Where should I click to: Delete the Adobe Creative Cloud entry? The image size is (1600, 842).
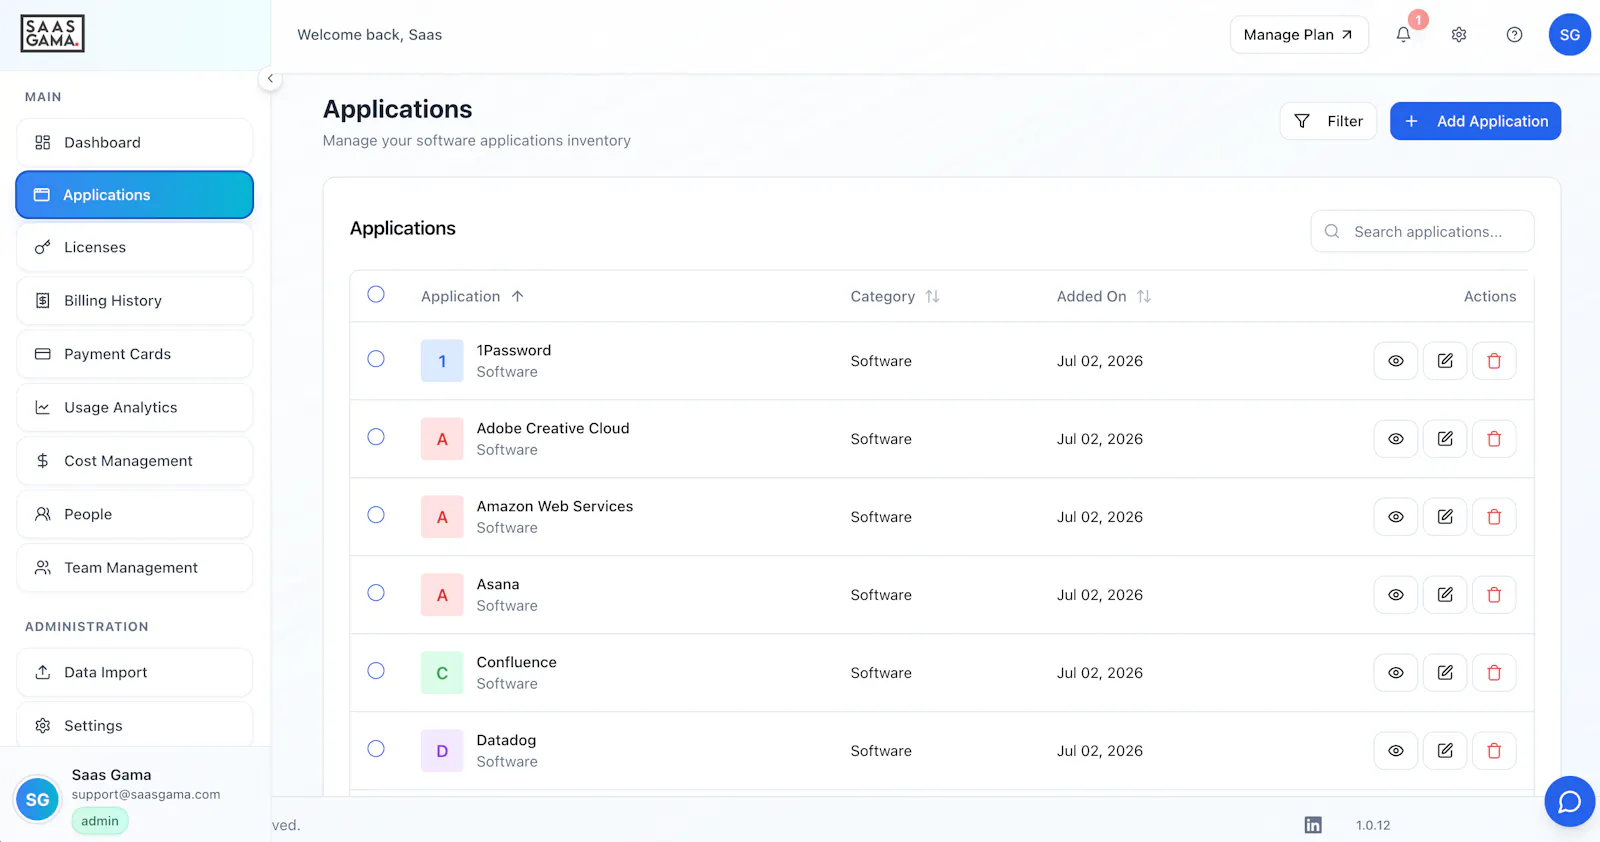coord(1494,439)
